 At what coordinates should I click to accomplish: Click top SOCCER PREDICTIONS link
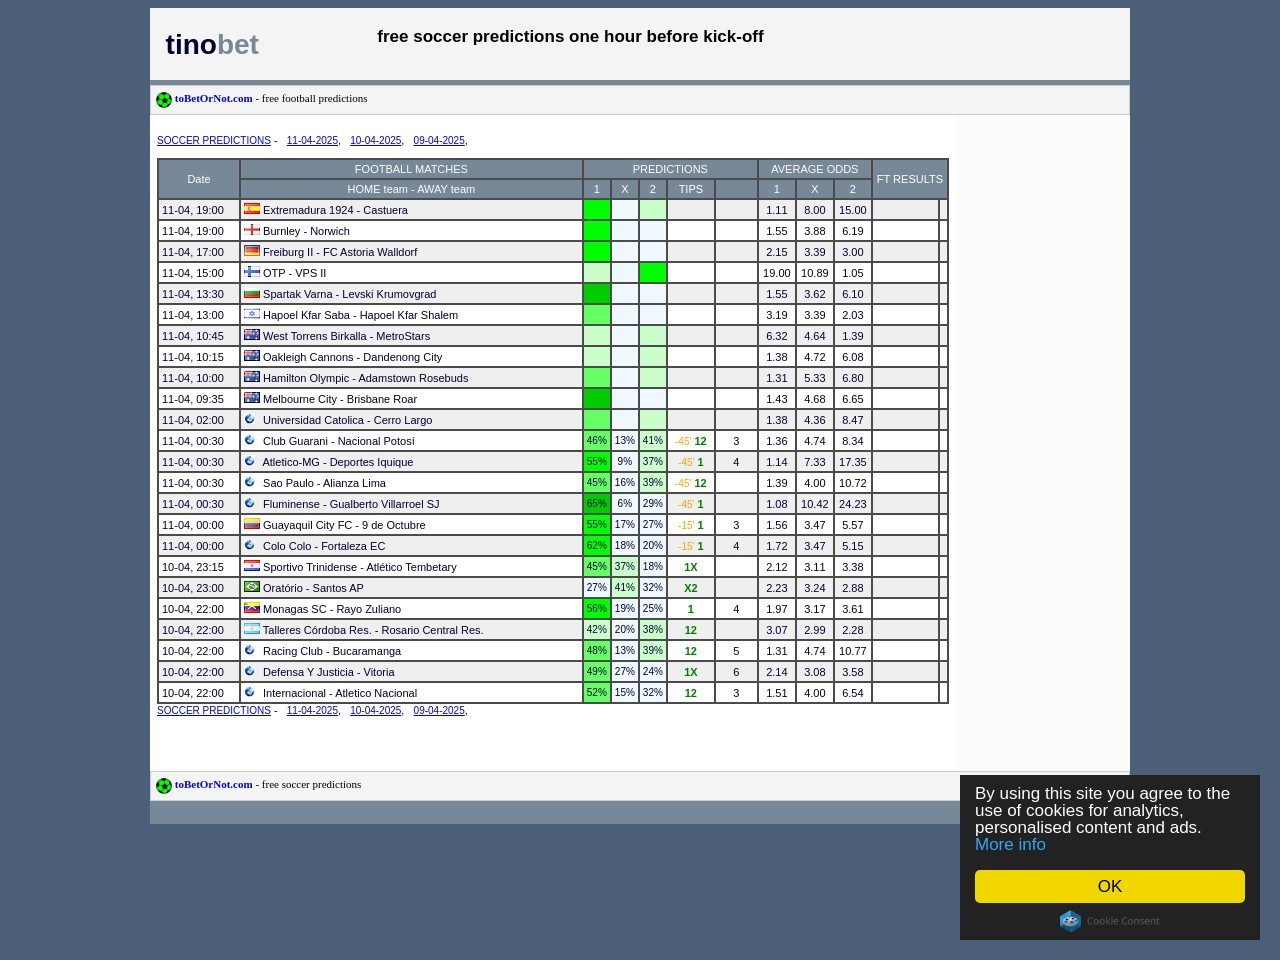(x=214, y=141)
